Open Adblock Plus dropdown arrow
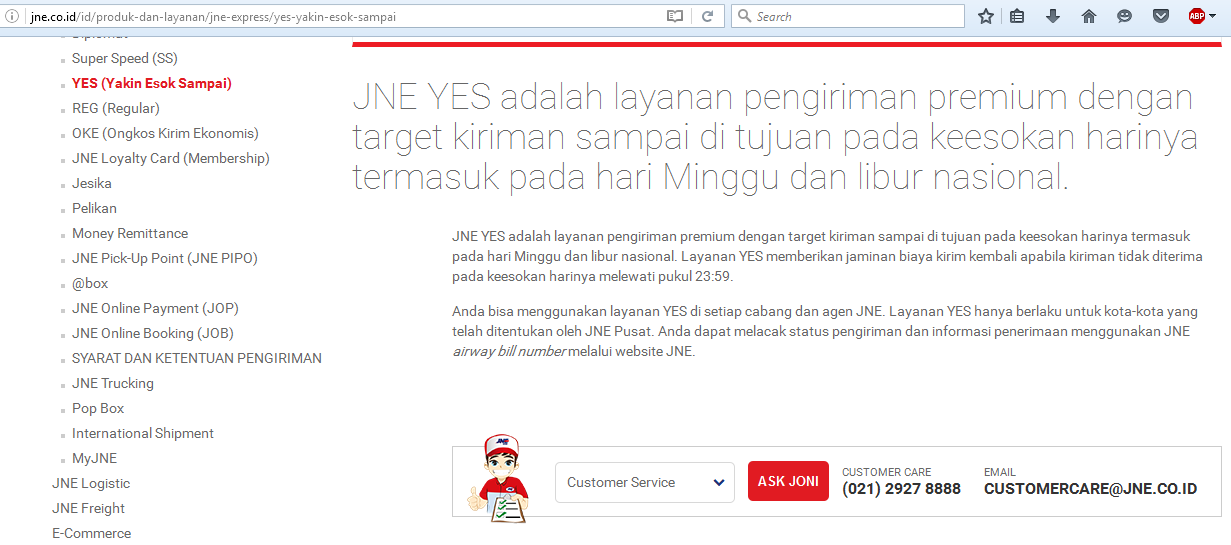Viewport: 1231px width, 545px height. 1214,16
